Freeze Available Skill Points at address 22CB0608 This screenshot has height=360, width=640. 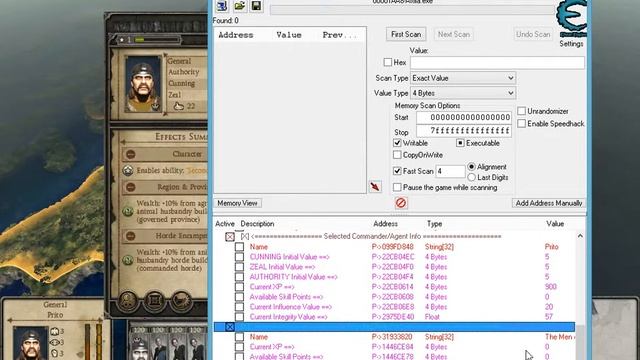click(x=239, y=297)
